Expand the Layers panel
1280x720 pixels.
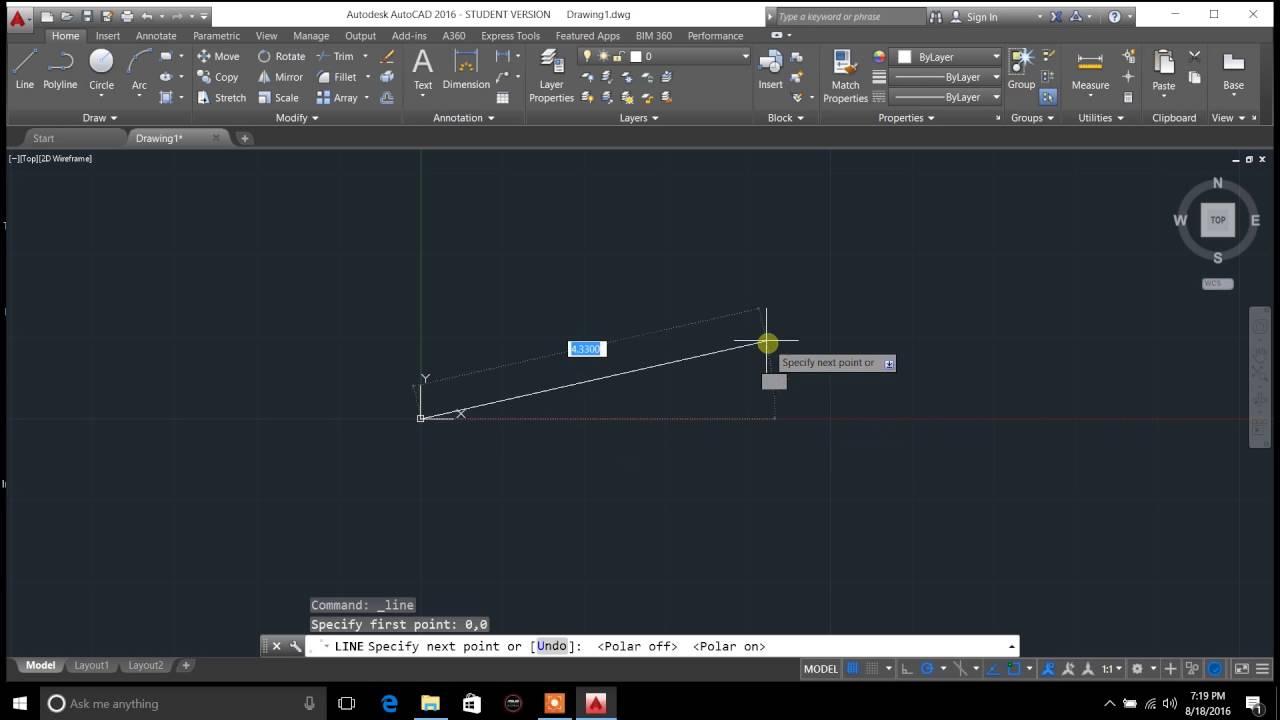point(639,118)
